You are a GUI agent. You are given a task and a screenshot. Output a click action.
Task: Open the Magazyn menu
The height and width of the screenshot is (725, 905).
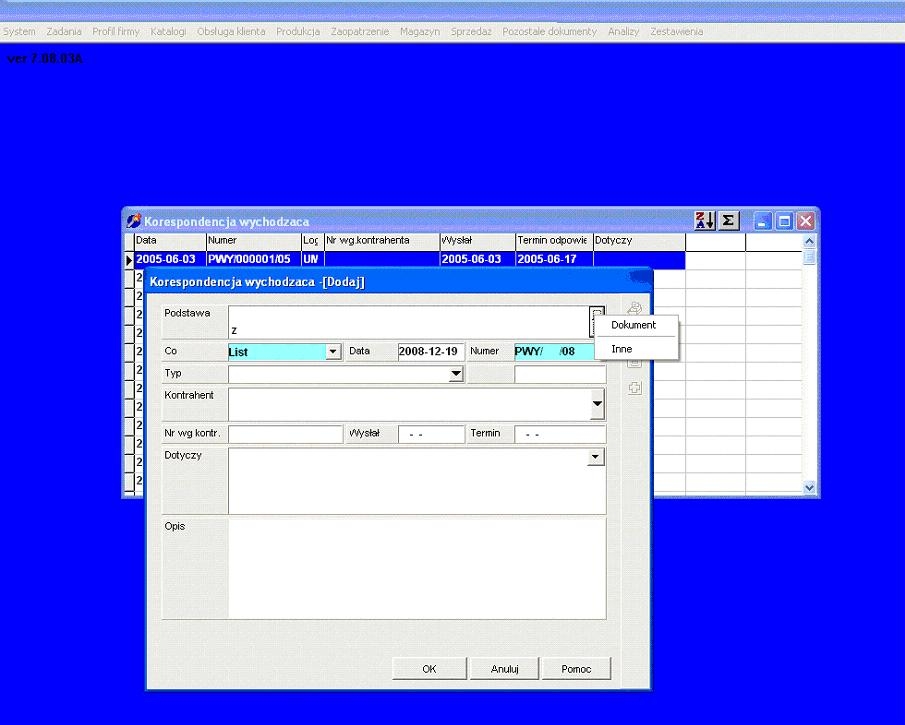pyautogui.click(x=420, y=32)
